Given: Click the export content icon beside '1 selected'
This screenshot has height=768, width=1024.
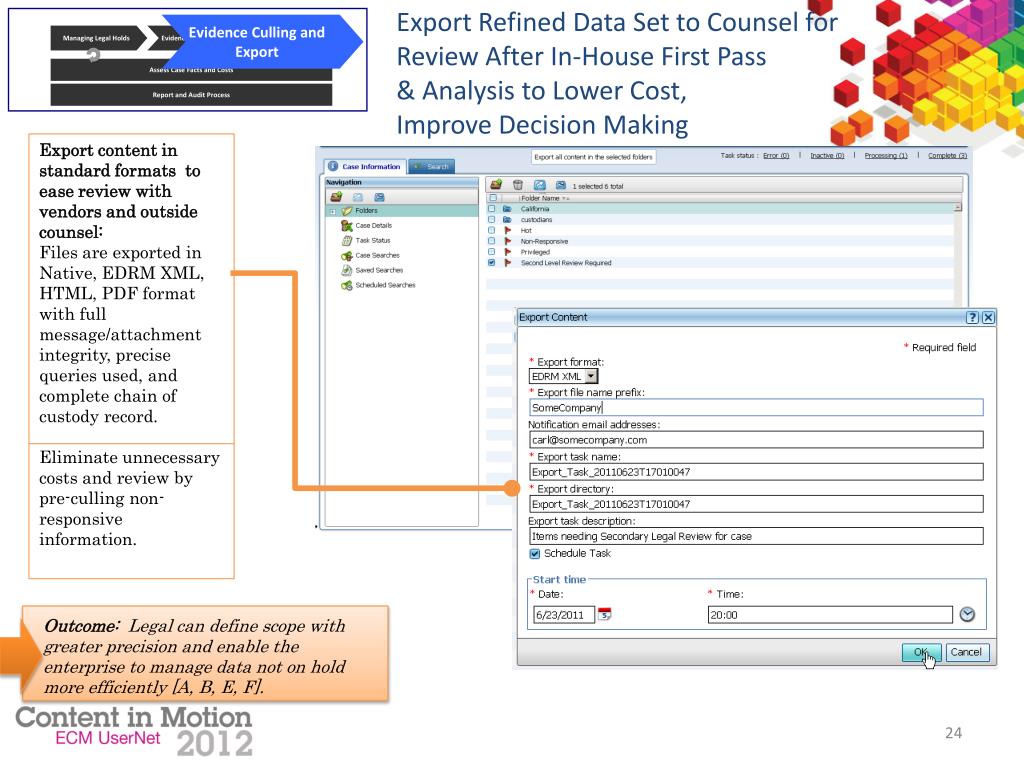Looking at the screenshot, I should tap(560, 185).
